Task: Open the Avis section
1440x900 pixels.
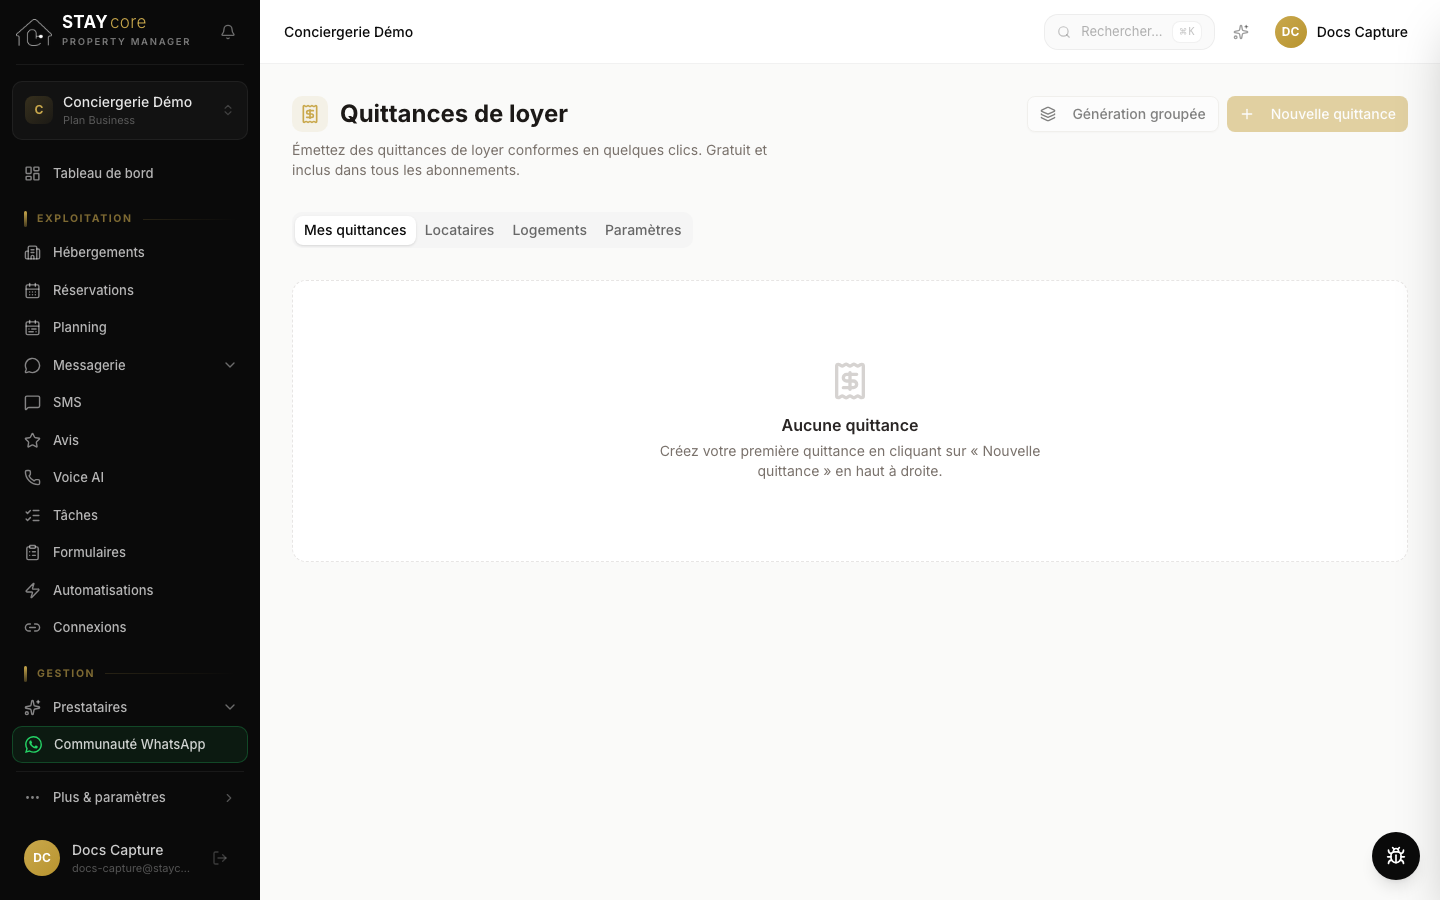Action: pos(130,440)
